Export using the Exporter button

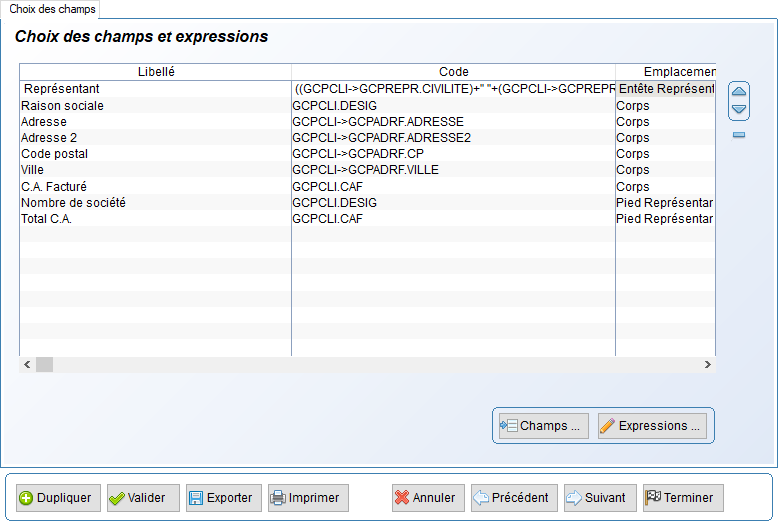[x=224, y=498]
